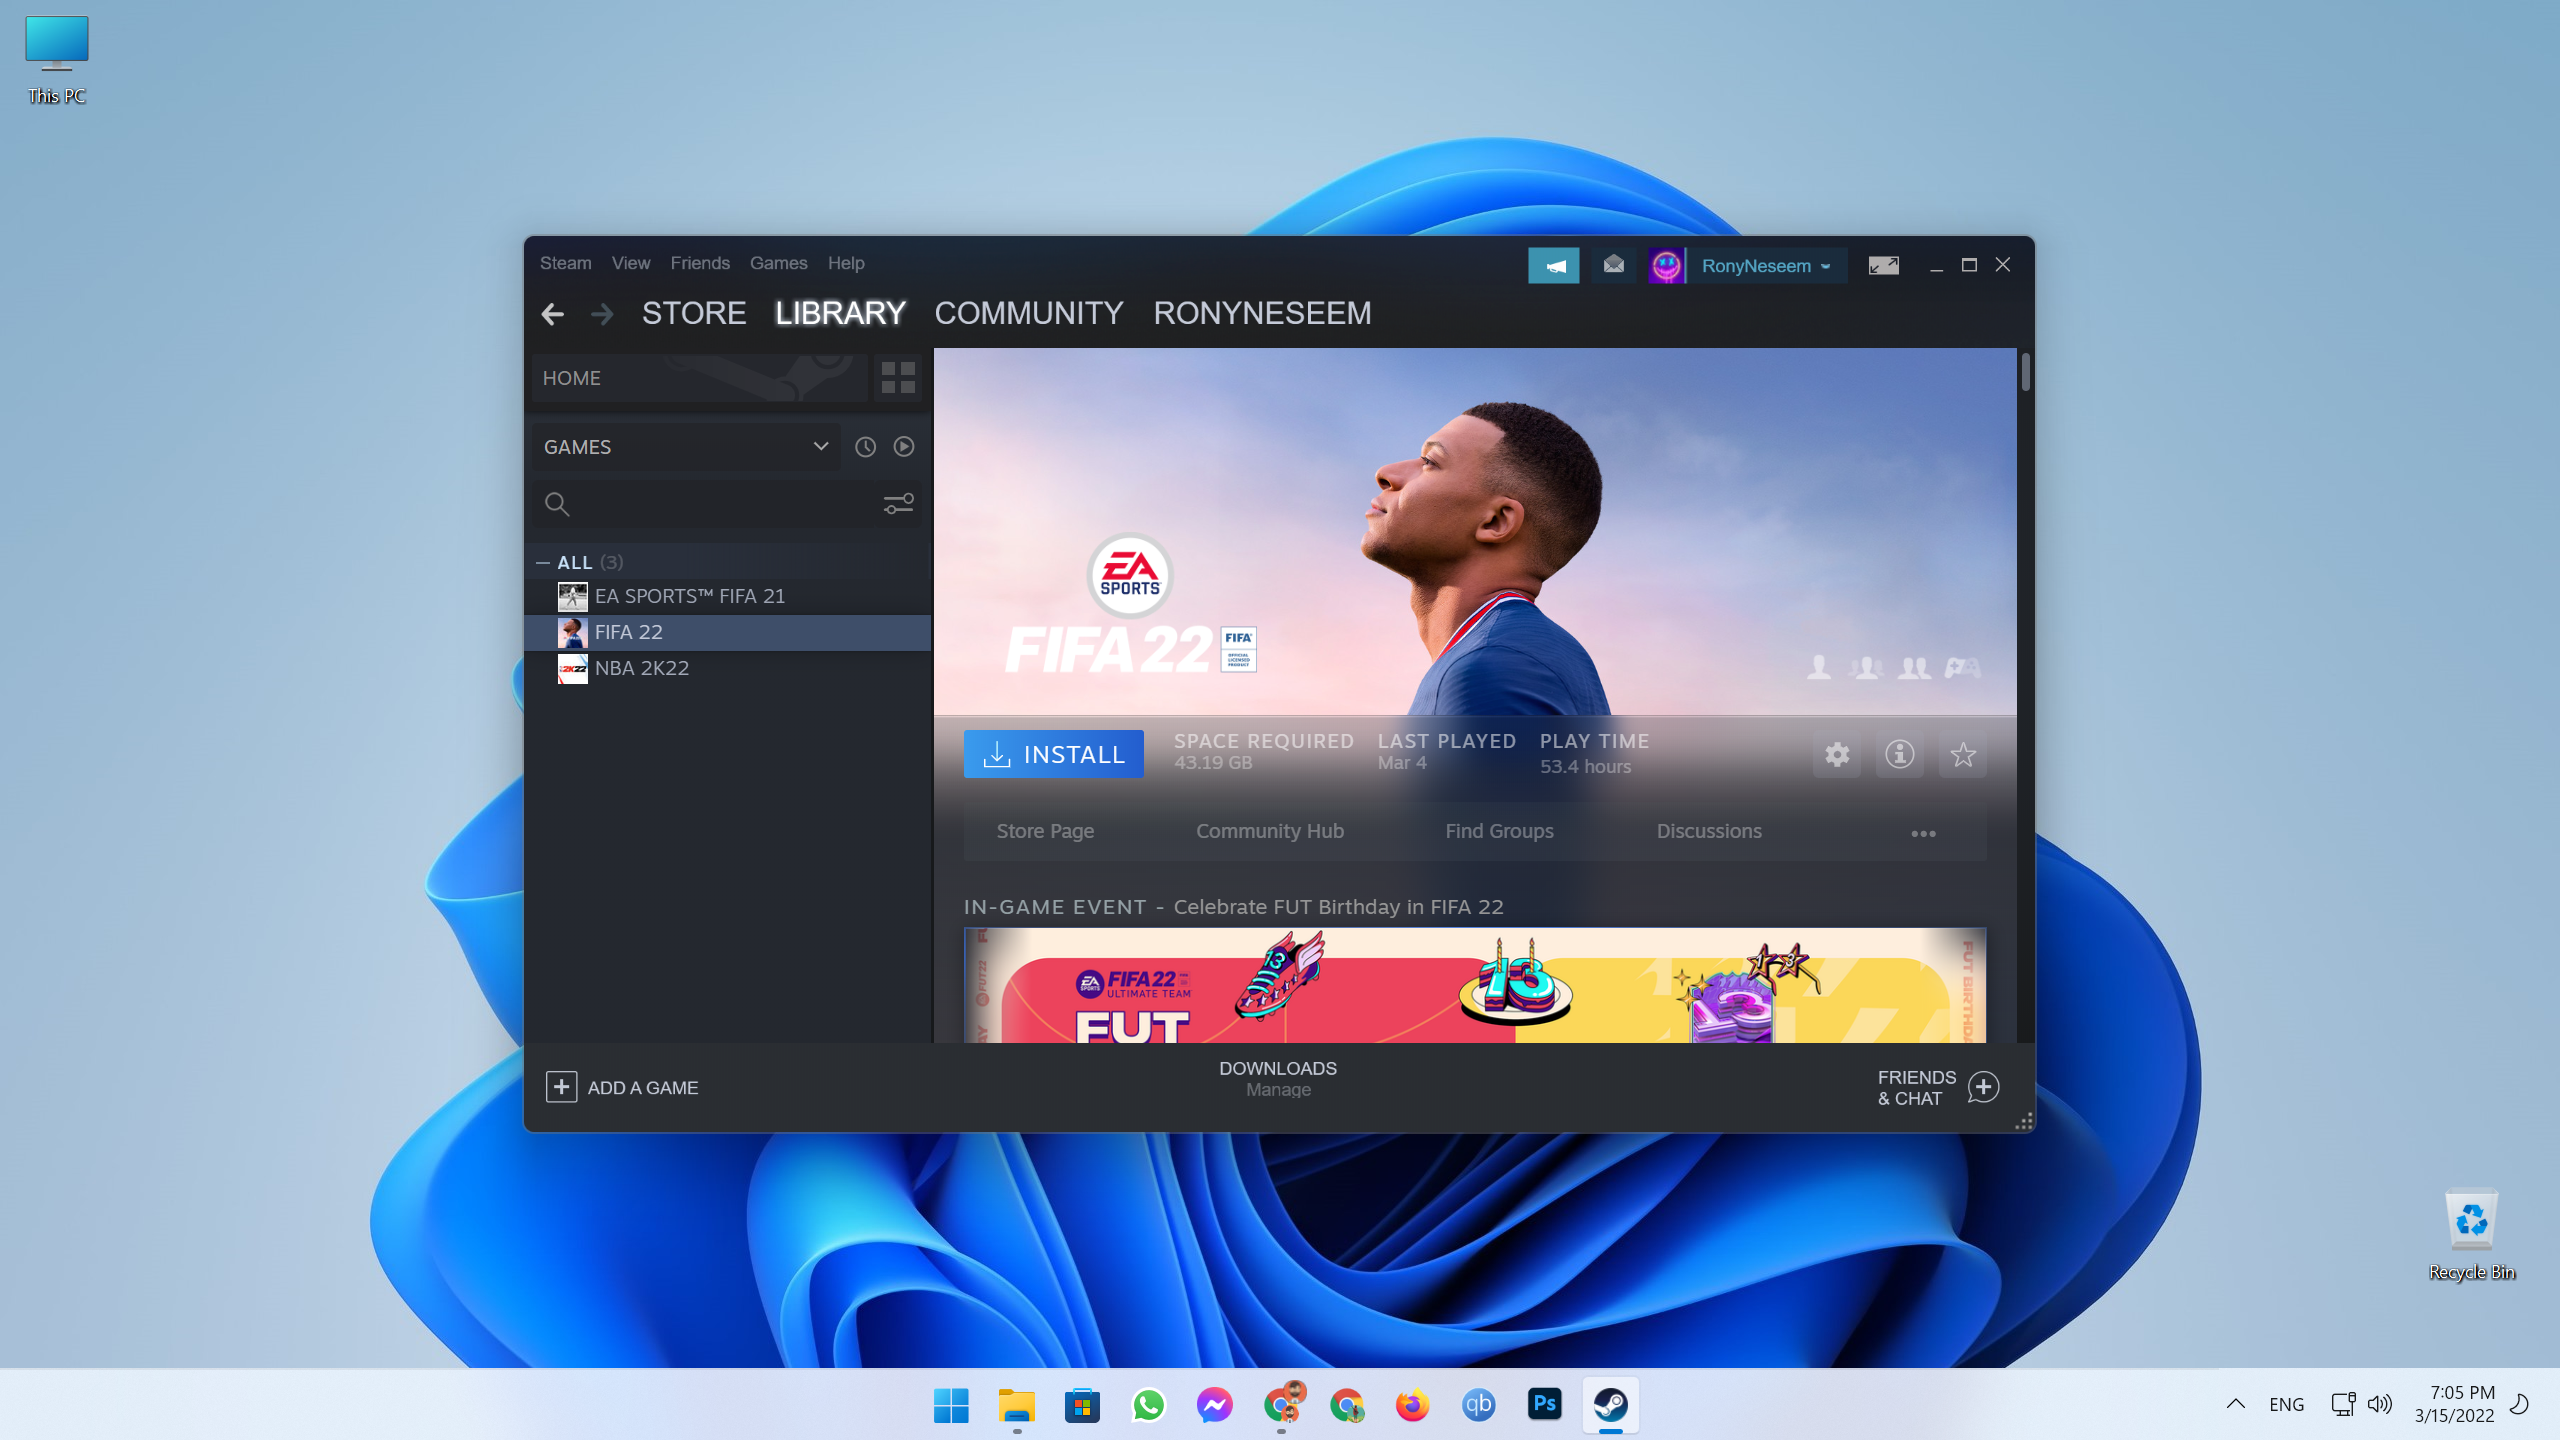Click the NBA 2K22 game thumbnail icon

[x=572, y=669]
